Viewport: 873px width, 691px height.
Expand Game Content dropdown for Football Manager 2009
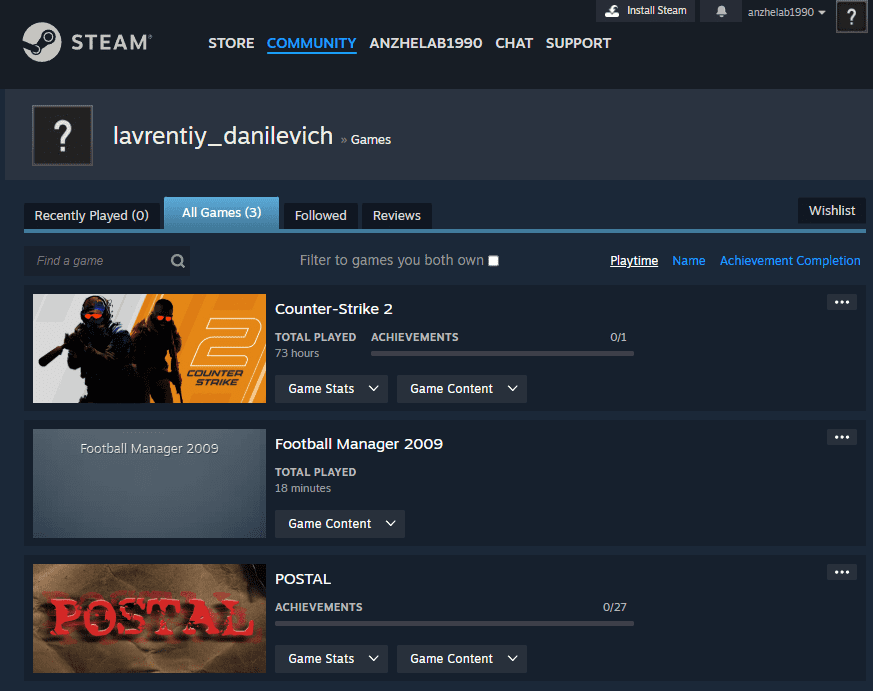[339, 524]
